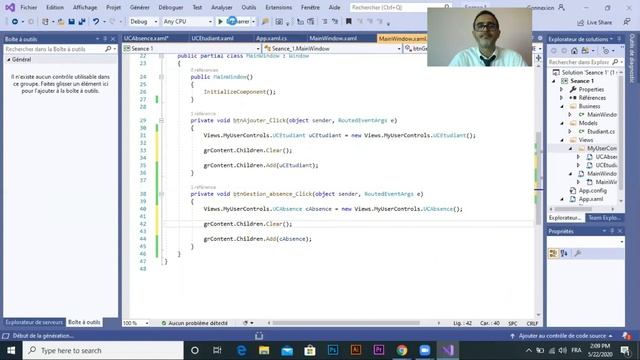640x360 pixels.
Task: Click the Open file toolbar icon
Action: coord(61,22)
